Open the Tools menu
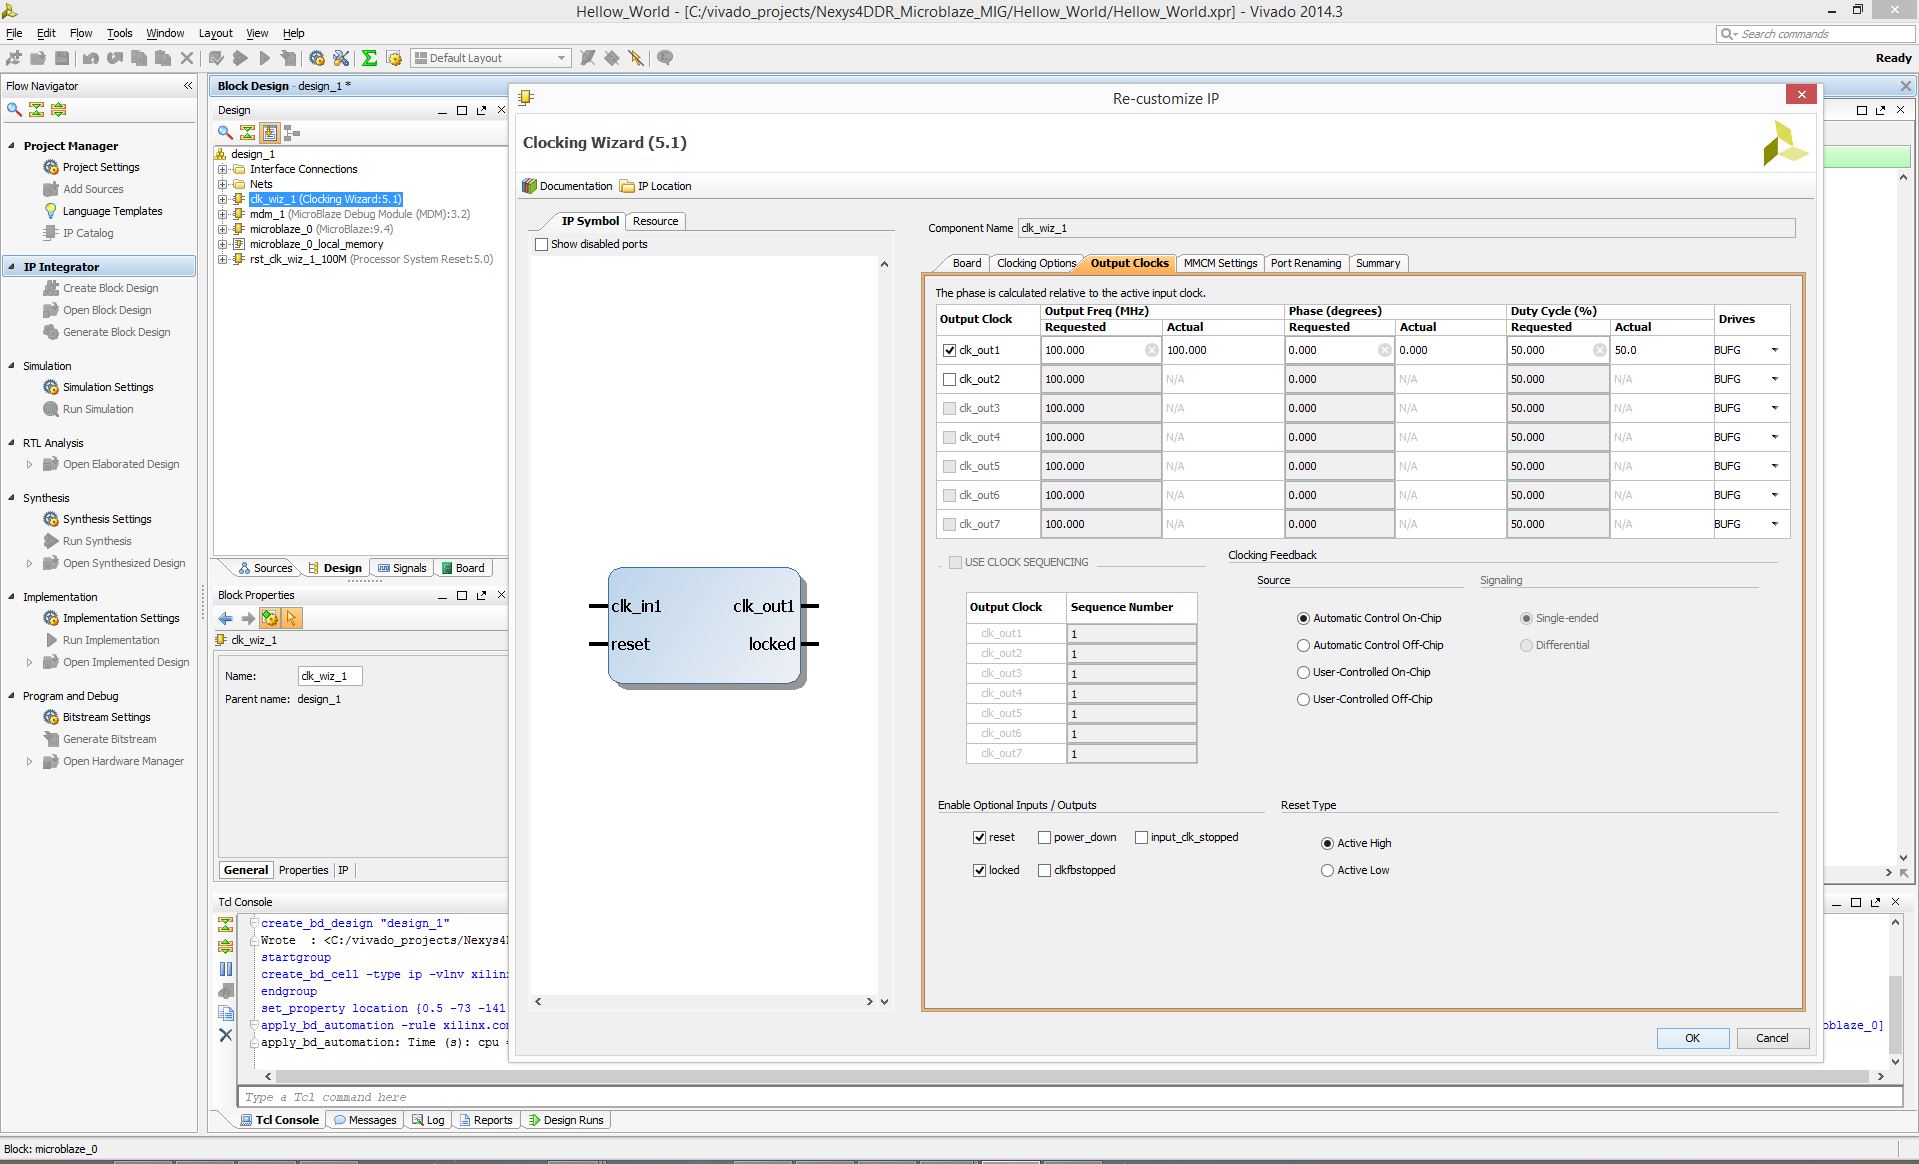The width and height of the screenshot is (1919, 1164). [120, 33]
